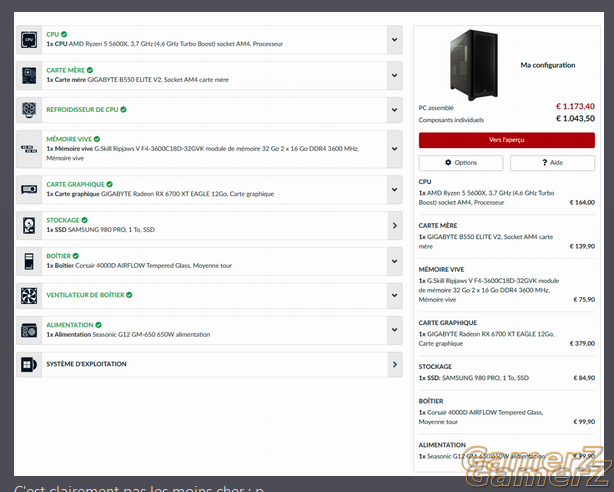
Task: Select Corsair 4000D AIRFLOW case row text
Action: click(x=139, y=266)
